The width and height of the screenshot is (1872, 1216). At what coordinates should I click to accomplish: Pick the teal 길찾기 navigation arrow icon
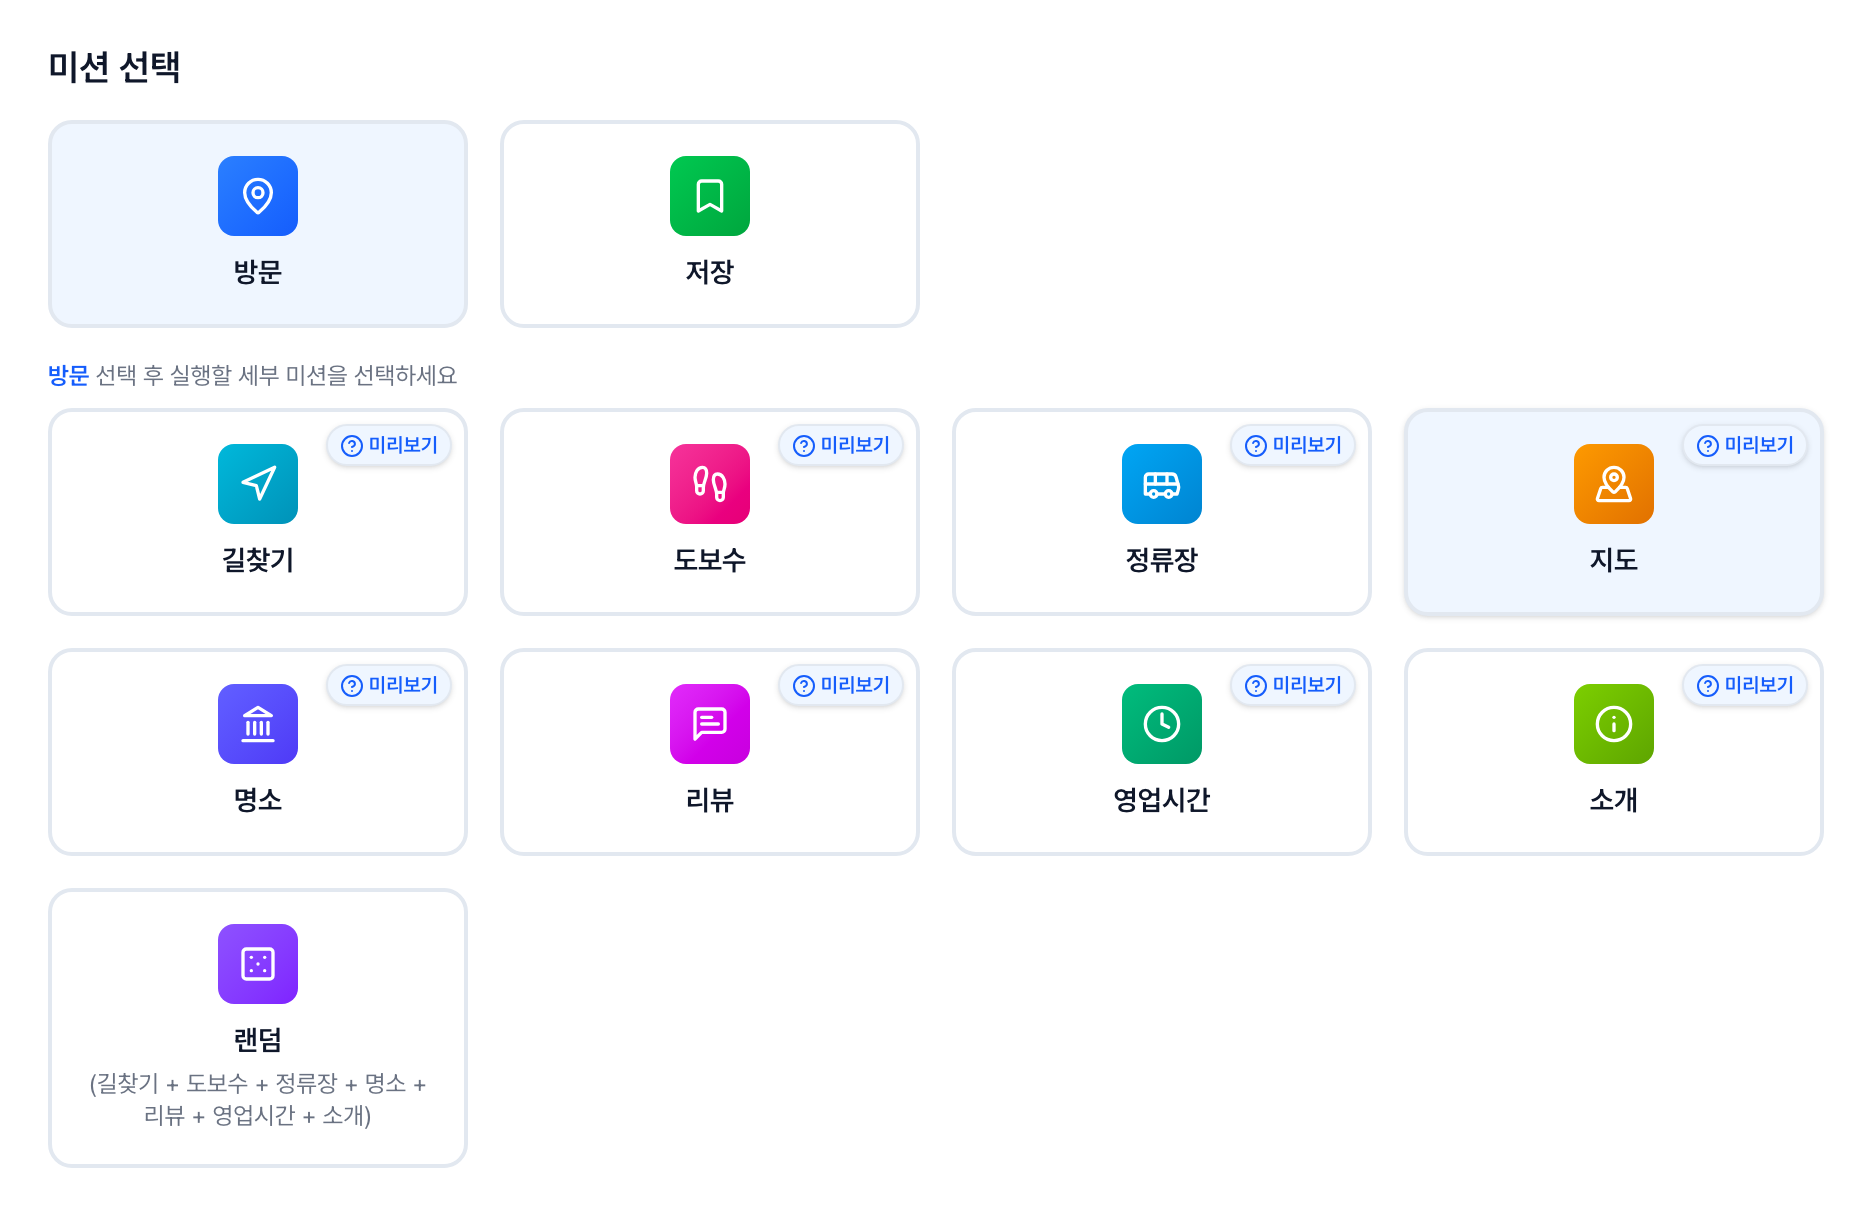click(258, 484)
